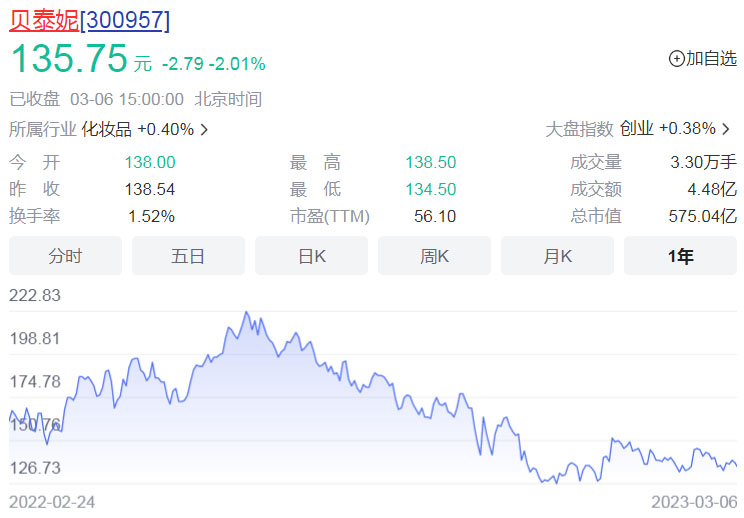This screenshot has height=518, width=744.
Task: Click the 市盈(TTM) label
Action: pos(330,216)
